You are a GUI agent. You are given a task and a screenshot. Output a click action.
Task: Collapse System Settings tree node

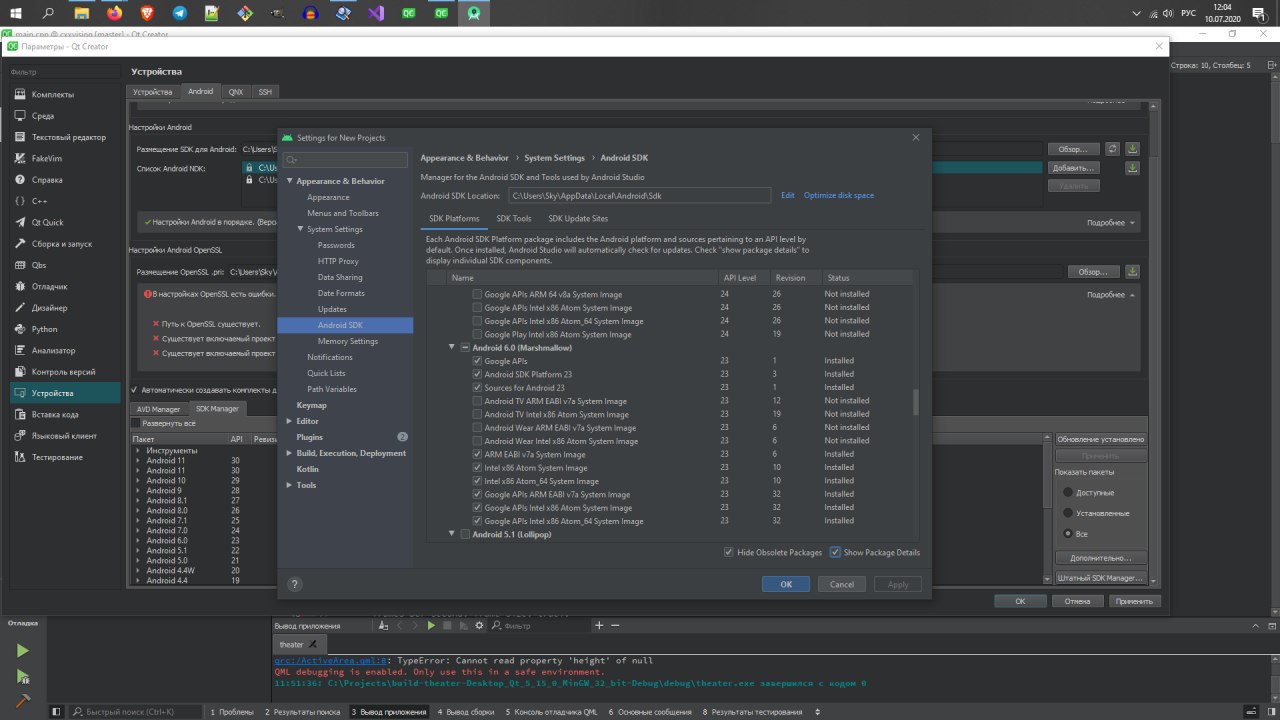301,229
